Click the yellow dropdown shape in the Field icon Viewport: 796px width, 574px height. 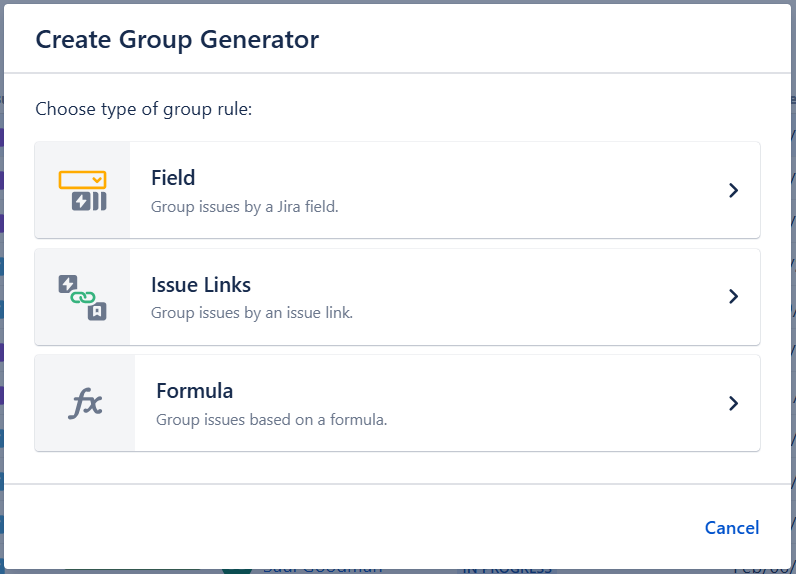(82, 180)
